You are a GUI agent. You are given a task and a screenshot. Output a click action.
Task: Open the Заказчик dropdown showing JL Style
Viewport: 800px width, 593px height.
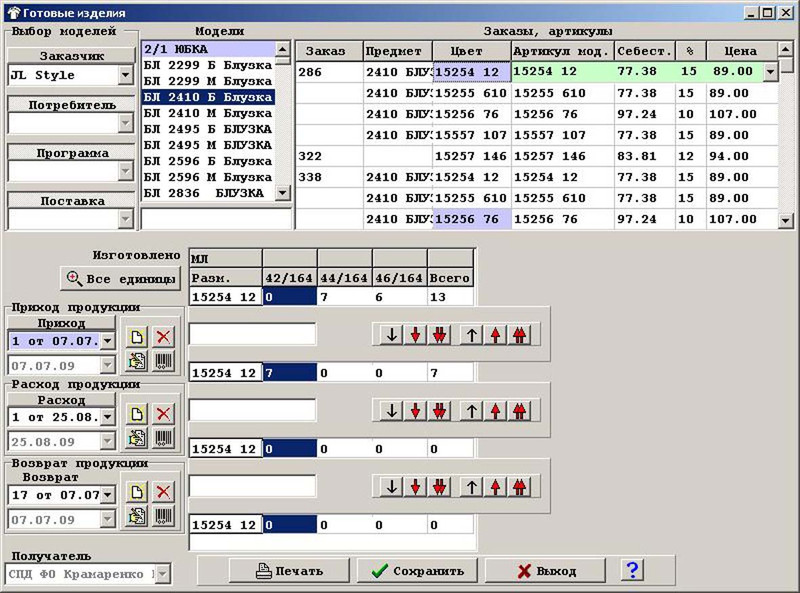(126, 76)
